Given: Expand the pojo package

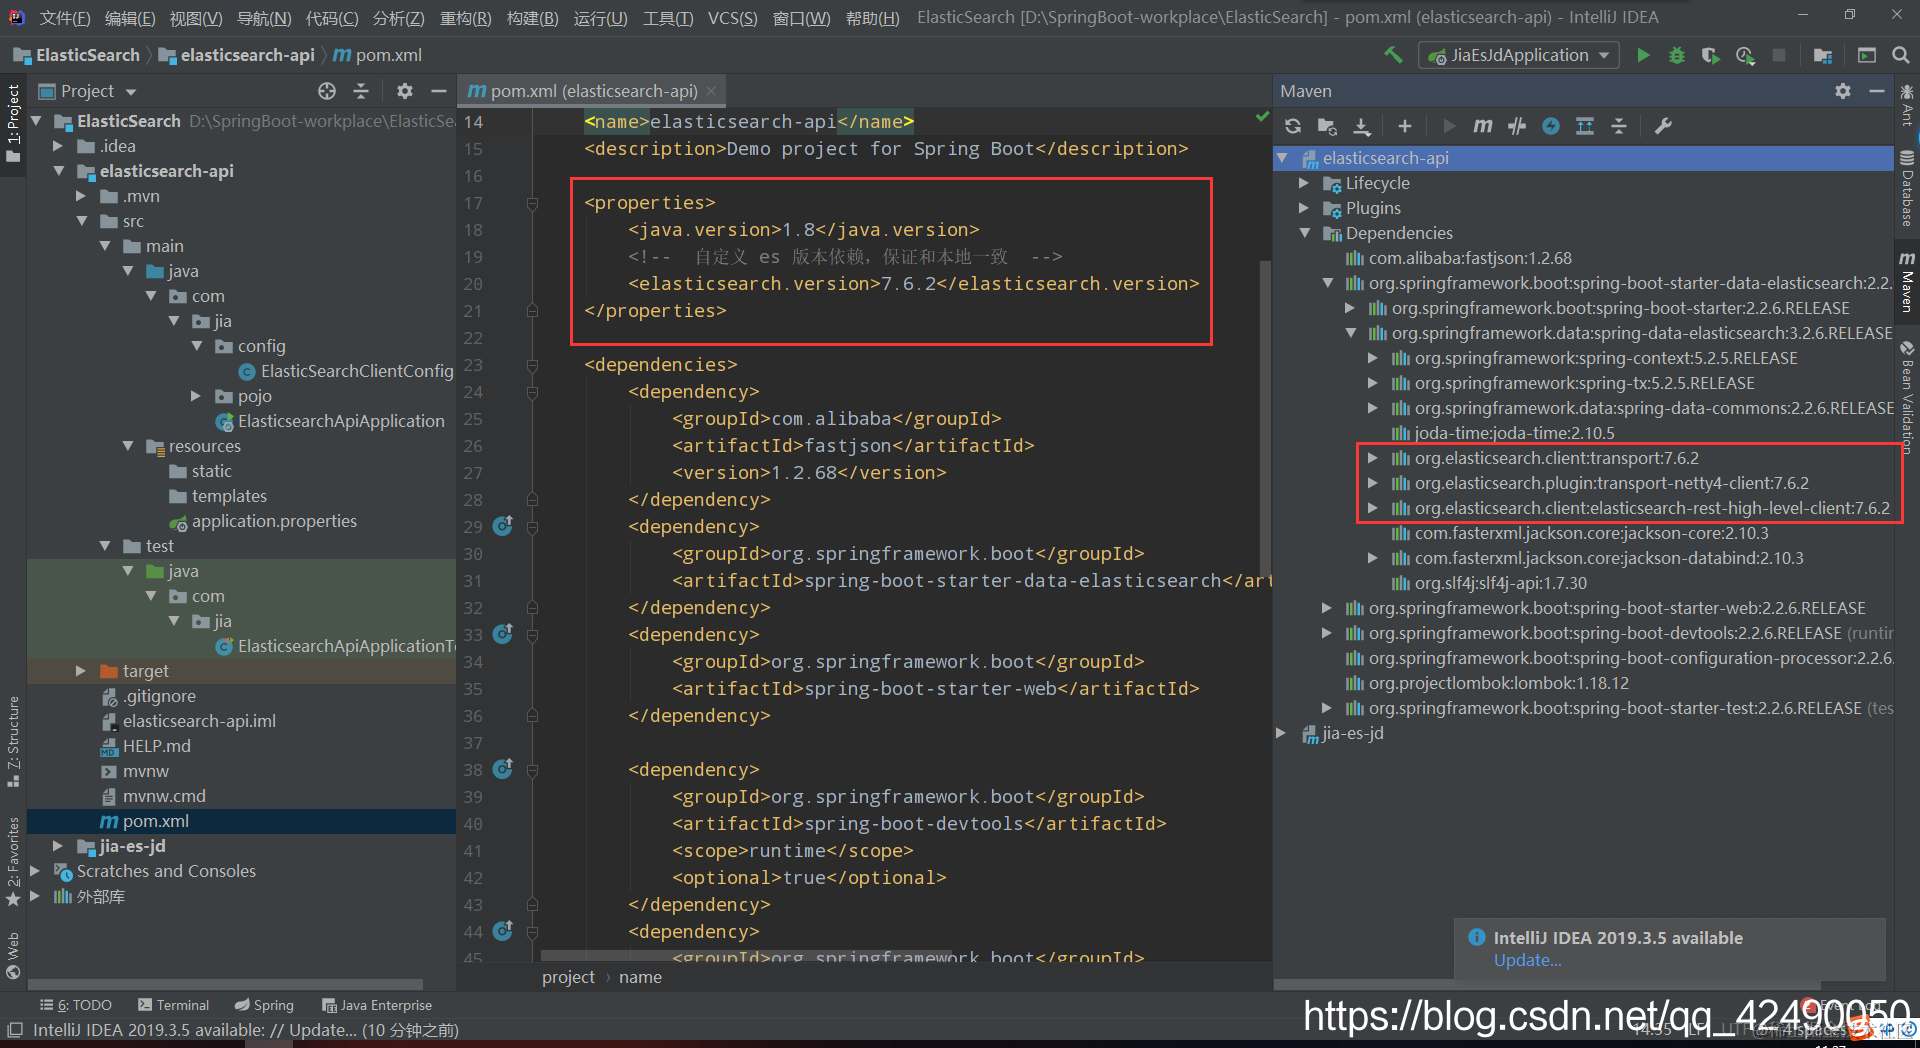Looking at the screenshot, I should point(196,396).
